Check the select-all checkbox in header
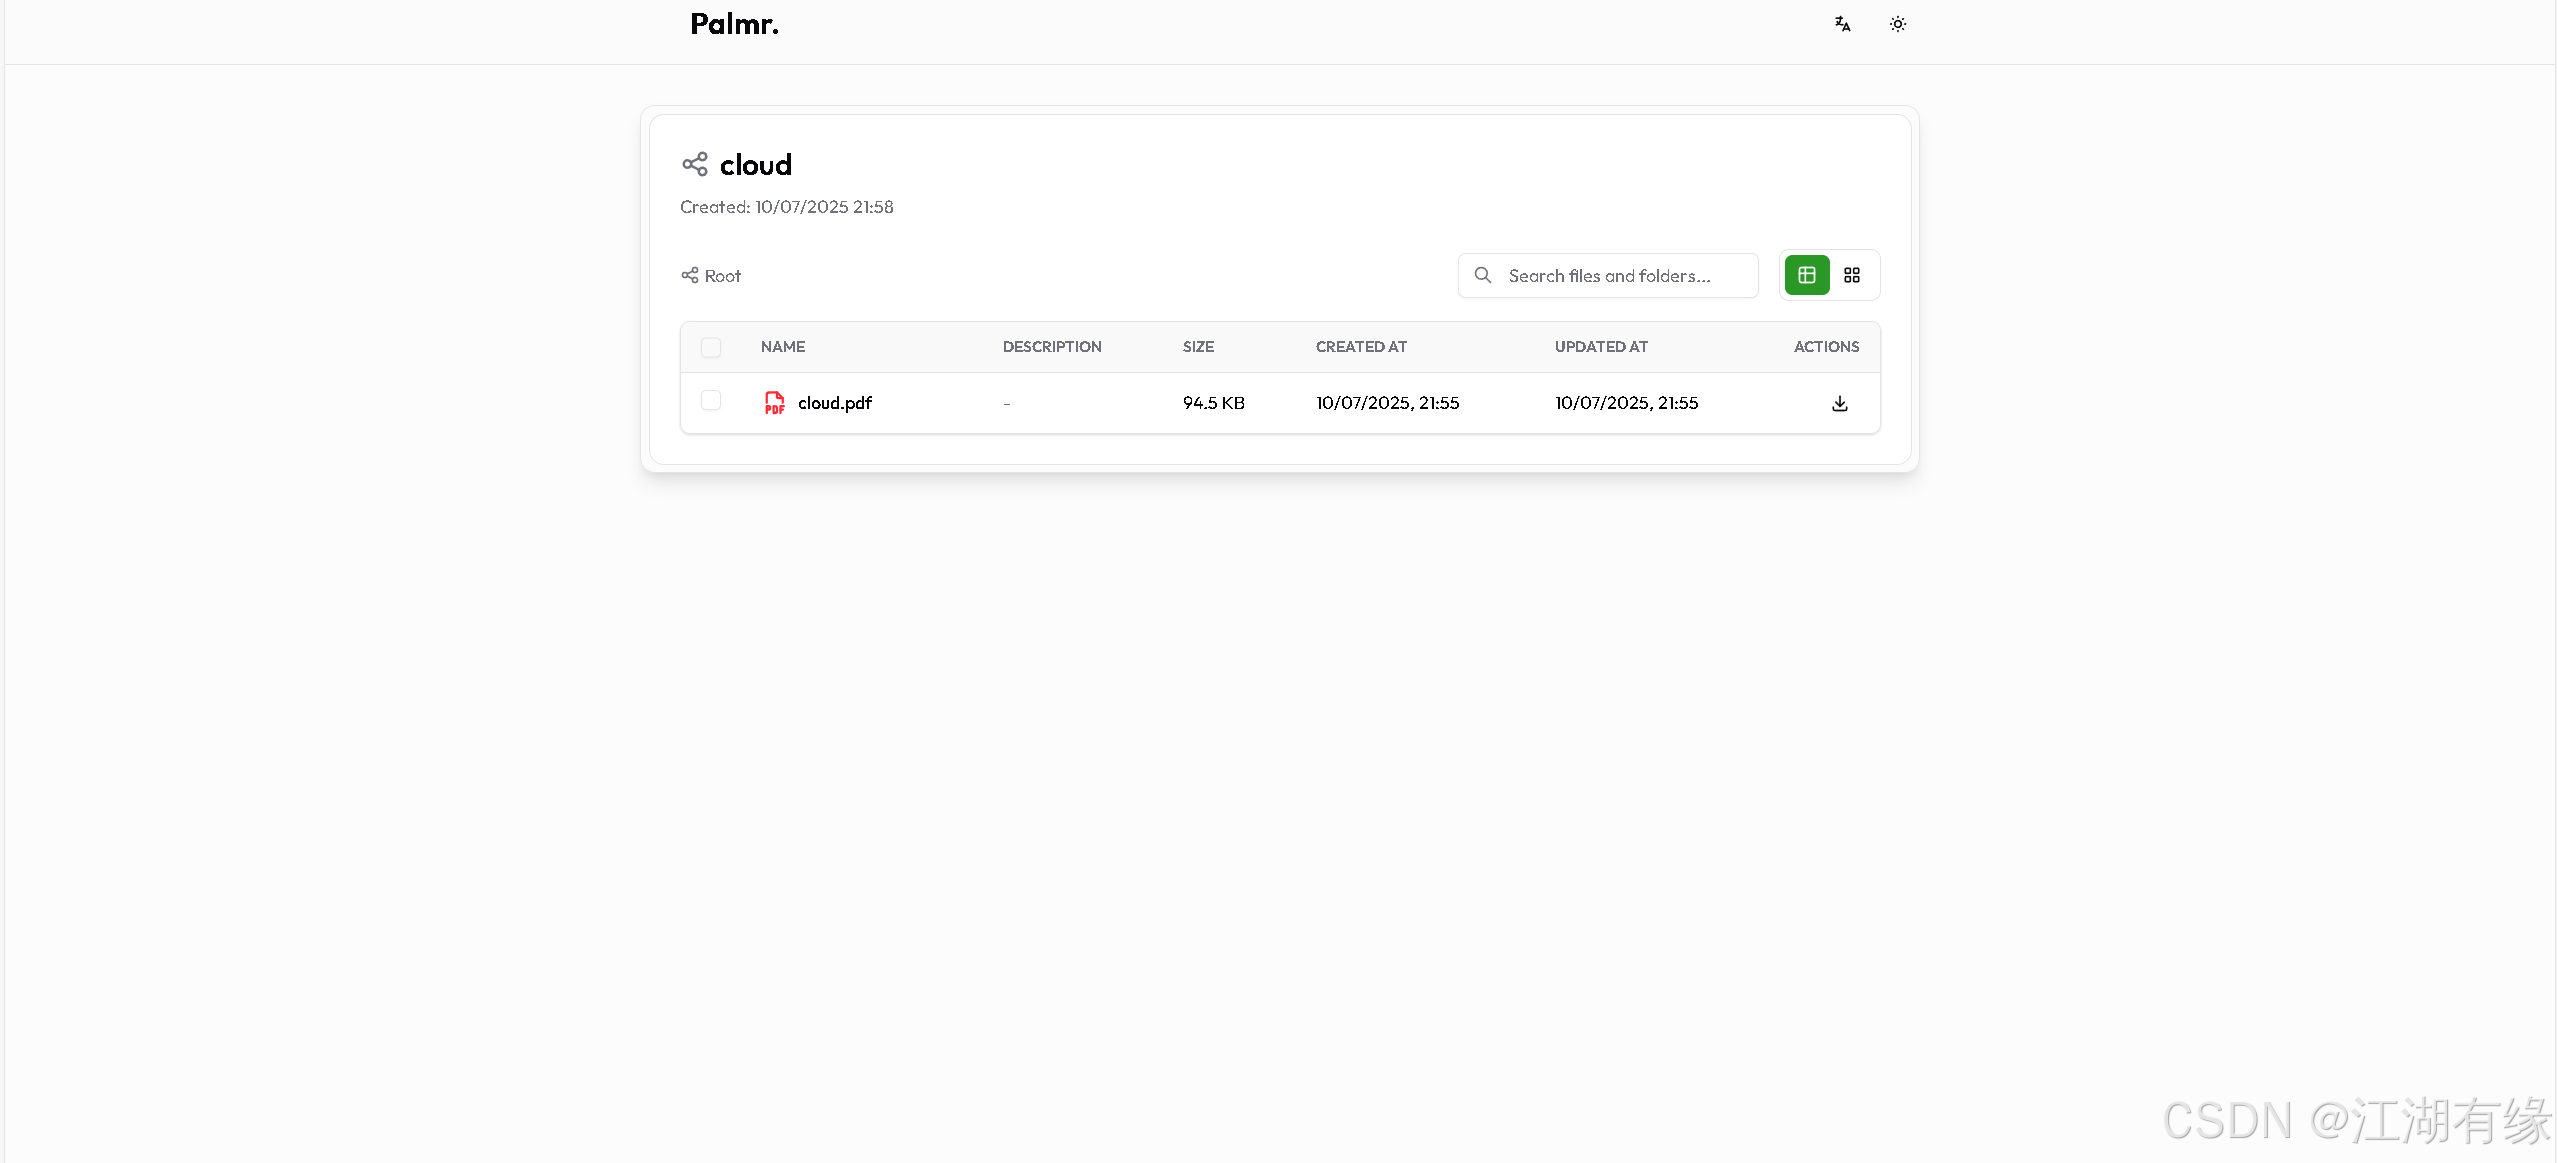The width and height of the screenshot is (2557, 1163). 711,347
